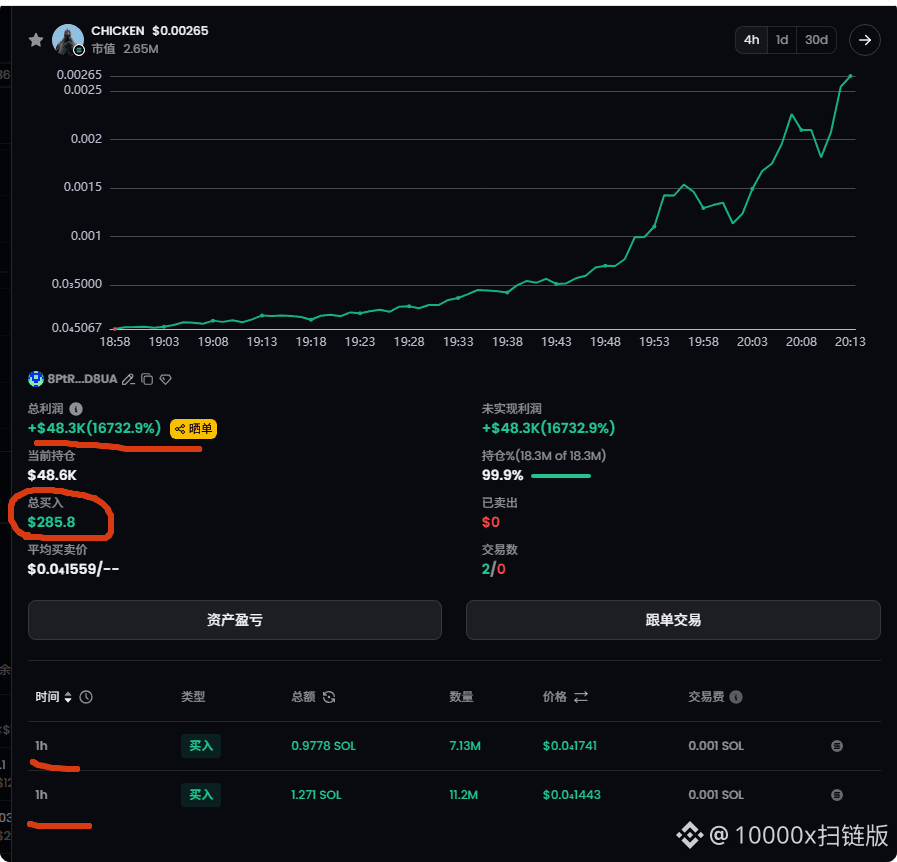
Task: Click the 交易数 value 2/0
Action: coord(494,569)
